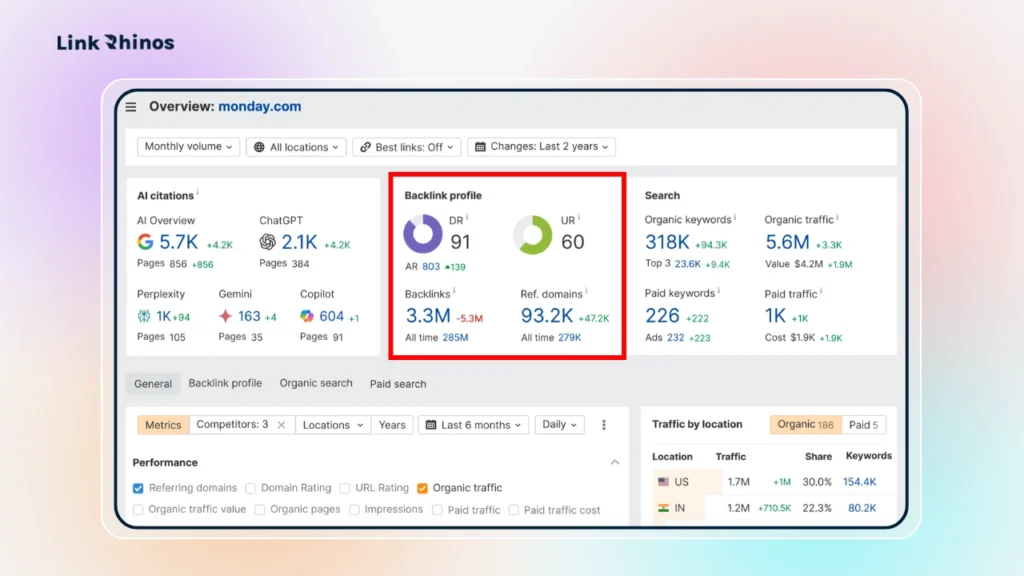This screenshot has width=1024, height=576.
Task: Select the General tab
Action: pyautogui.click(x=153, y=384)
